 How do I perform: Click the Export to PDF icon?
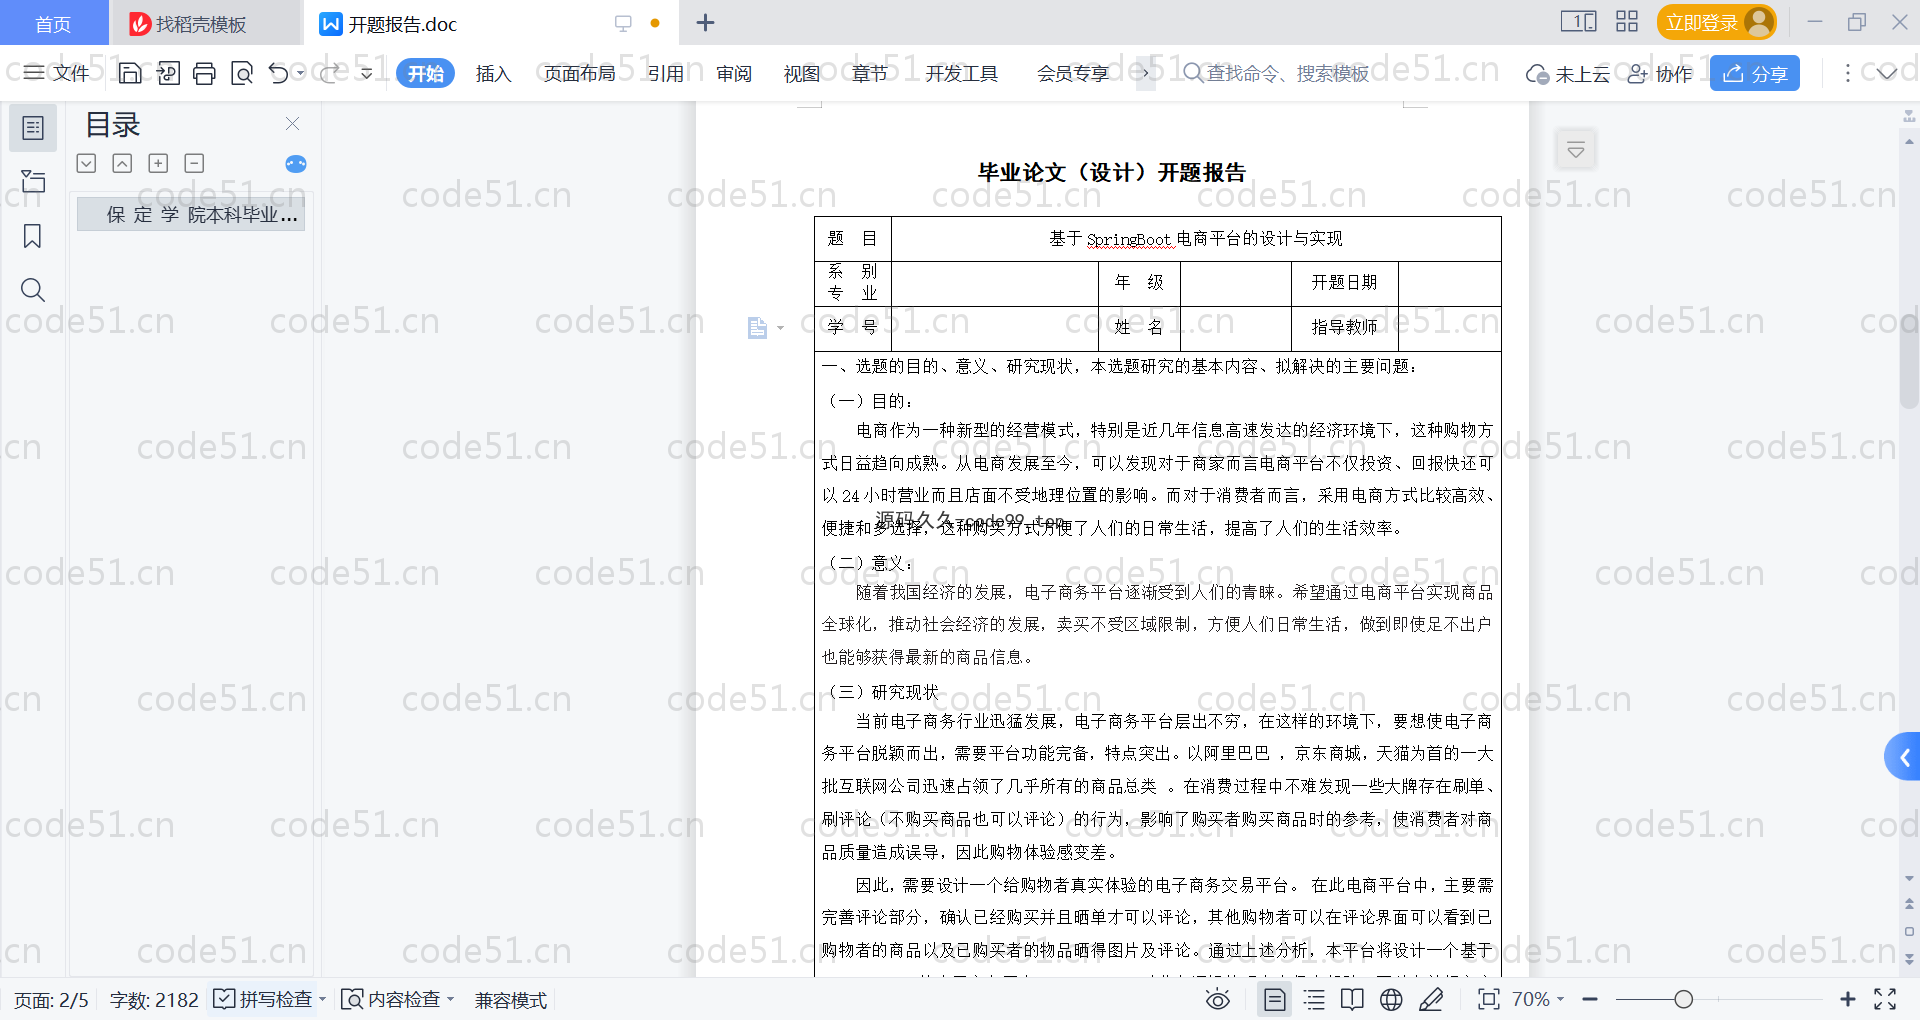[168, 73]
